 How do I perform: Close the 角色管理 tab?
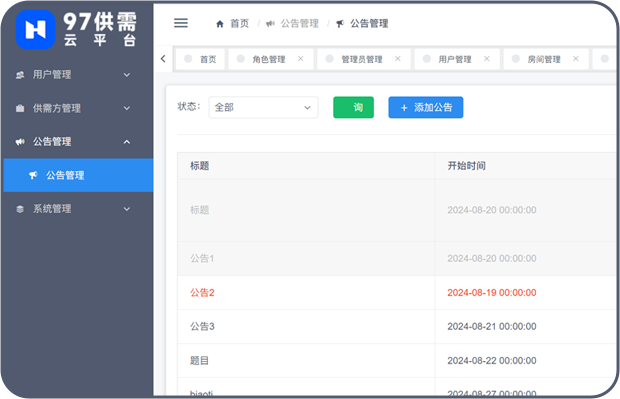pyautogui.click(x=301, y=59)
